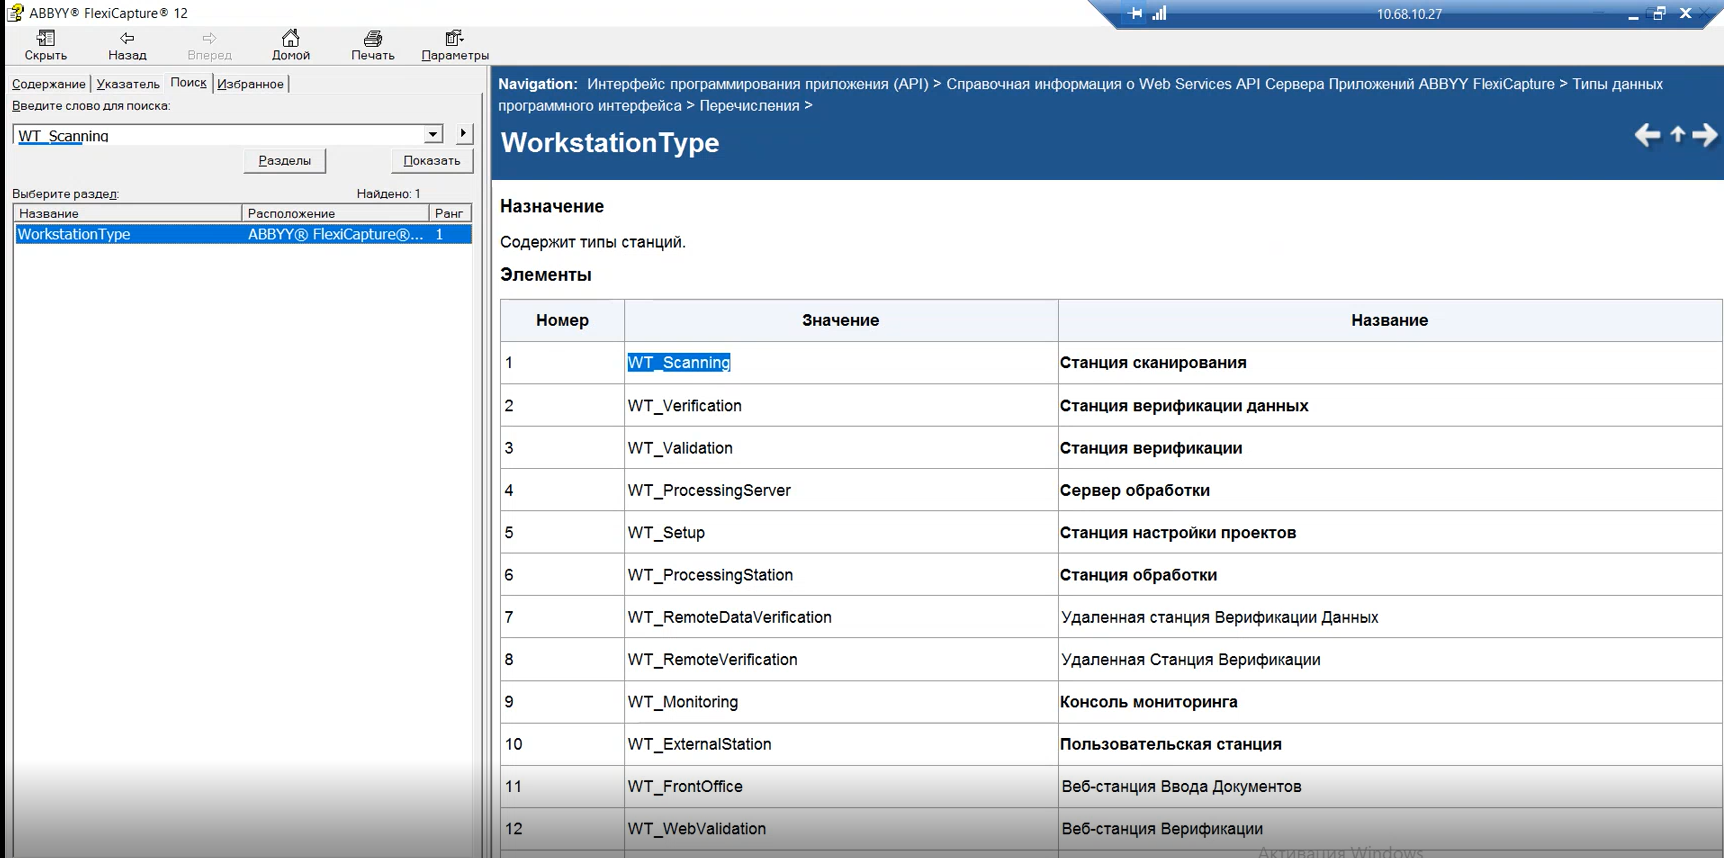Click the pin icon in remote session bar
The width and height of the screenshot is (1724, 858).
(x=1135, y=13)
